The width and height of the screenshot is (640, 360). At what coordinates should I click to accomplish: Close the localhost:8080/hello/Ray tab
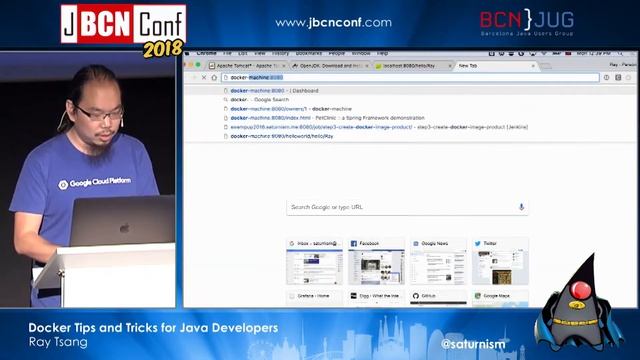[x=450, y=66]
